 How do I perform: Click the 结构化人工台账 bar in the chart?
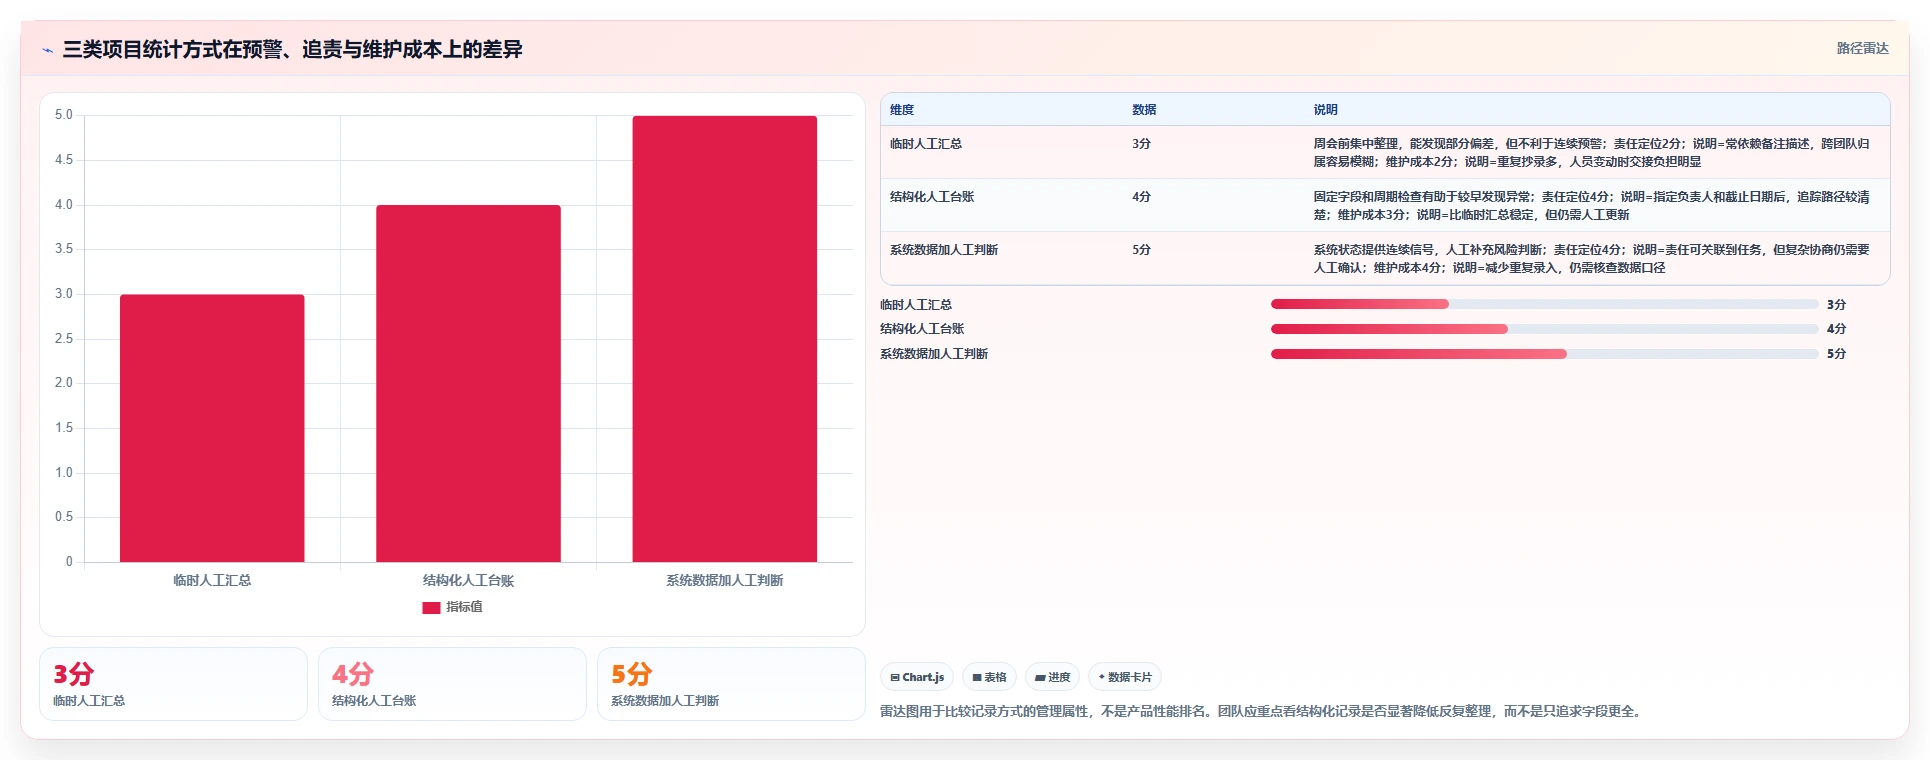pyautogui.click(x=468, y=383)
